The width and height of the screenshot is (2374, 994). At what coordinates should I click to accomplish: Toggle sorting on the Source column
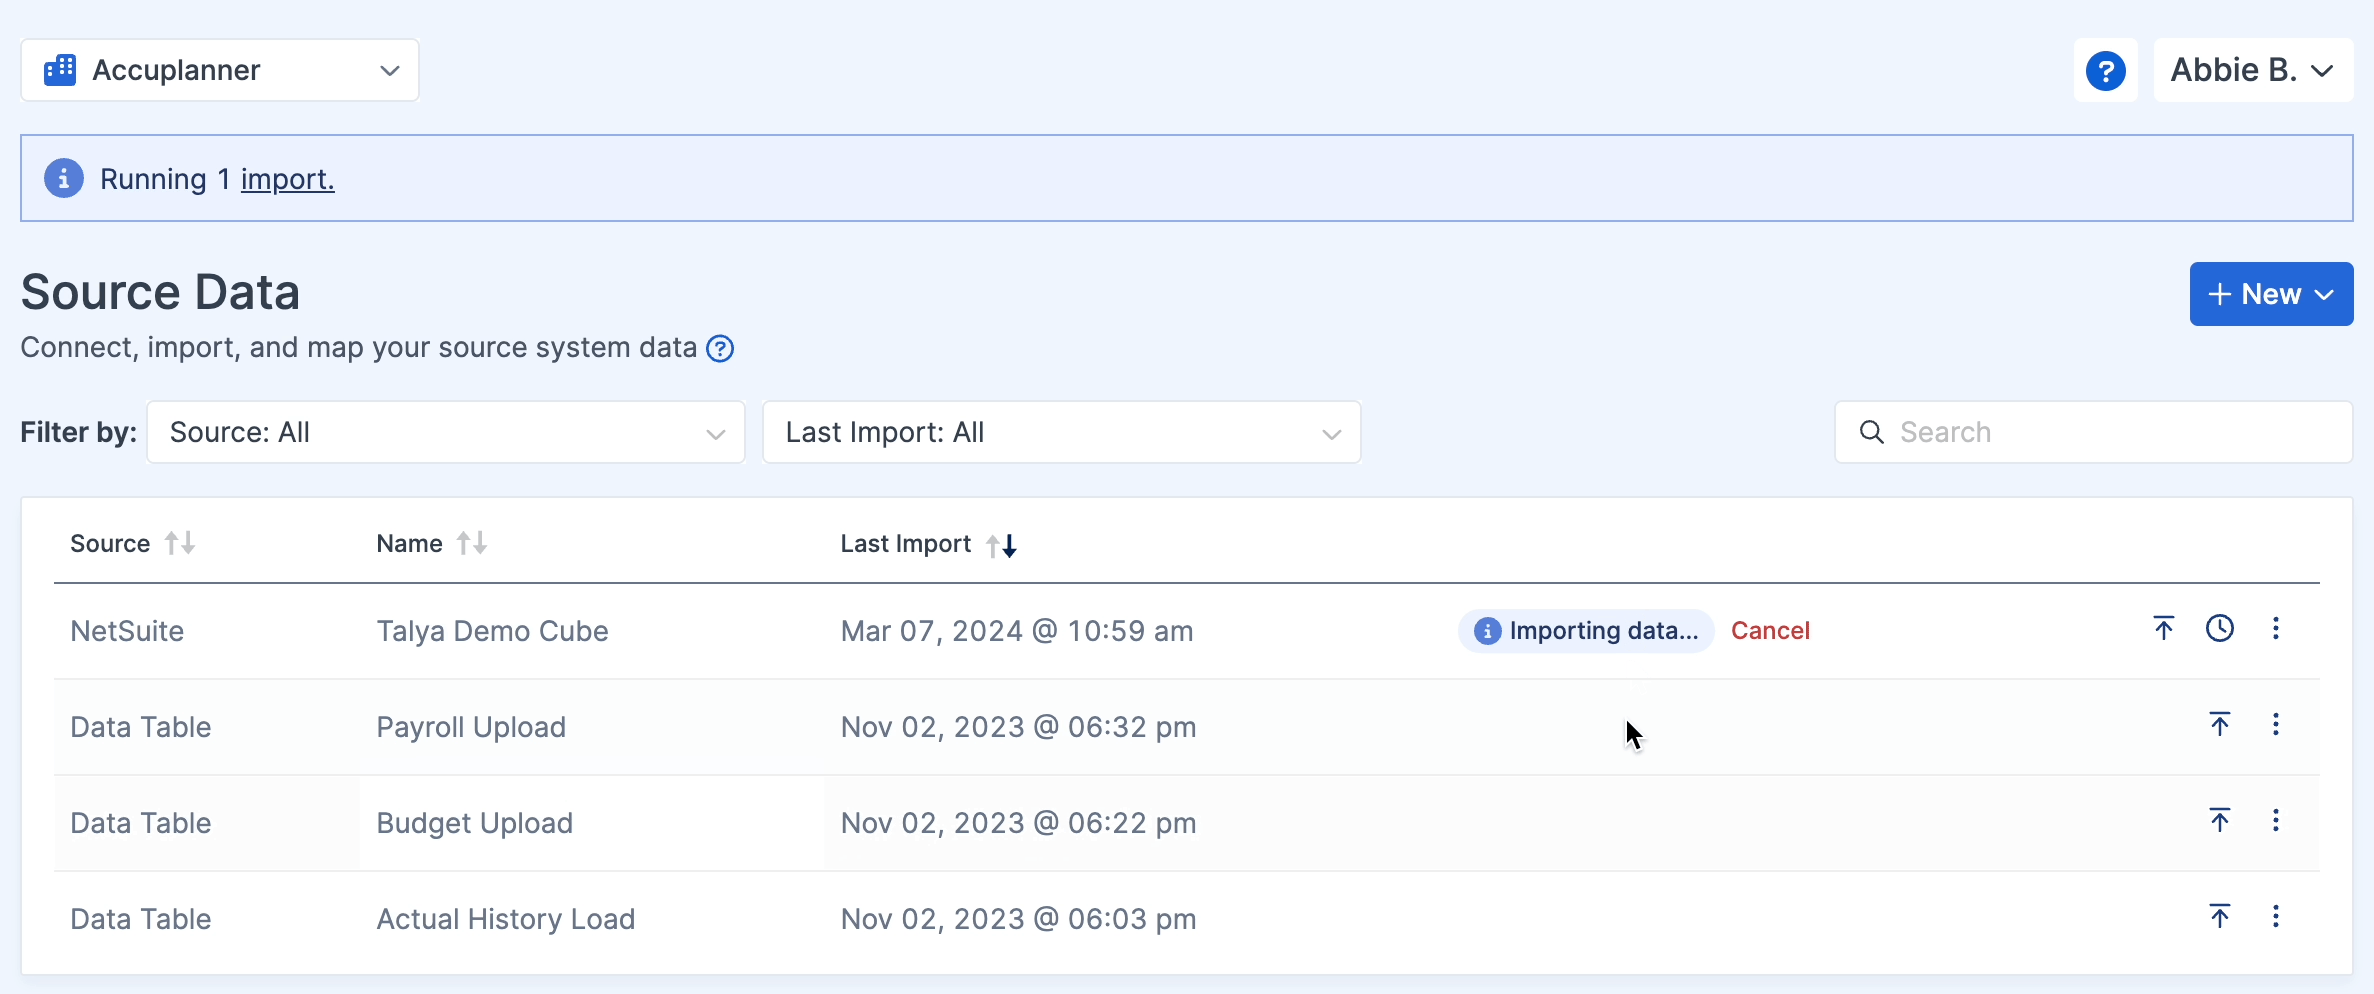180,542
